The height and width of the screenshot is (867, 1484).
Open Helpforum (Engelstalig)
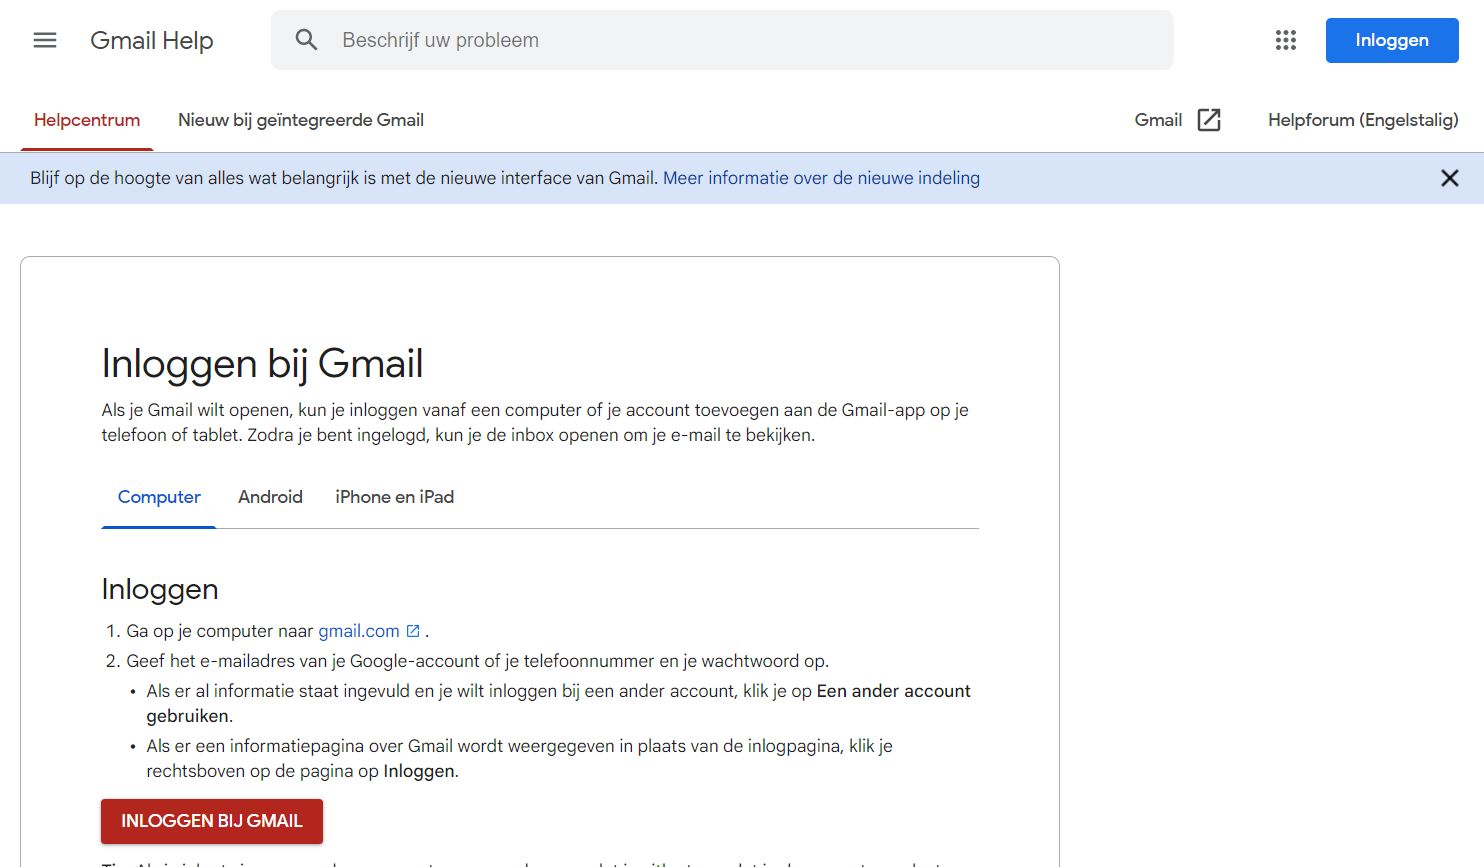click(x=1362, y=119)
